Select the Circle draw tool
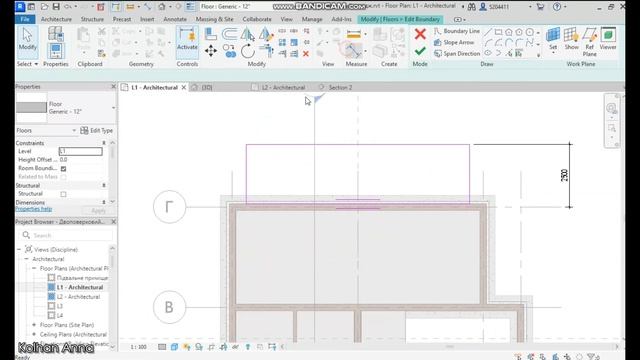 (x=529, y=32)
